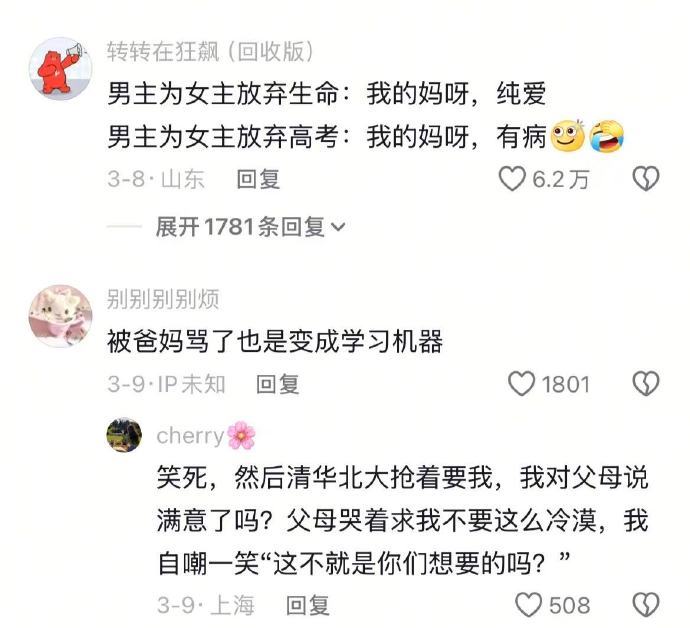This screenshot has width=690, height=628.
Task: Open username 别别别别烦
Action: [x=163, y=299]
